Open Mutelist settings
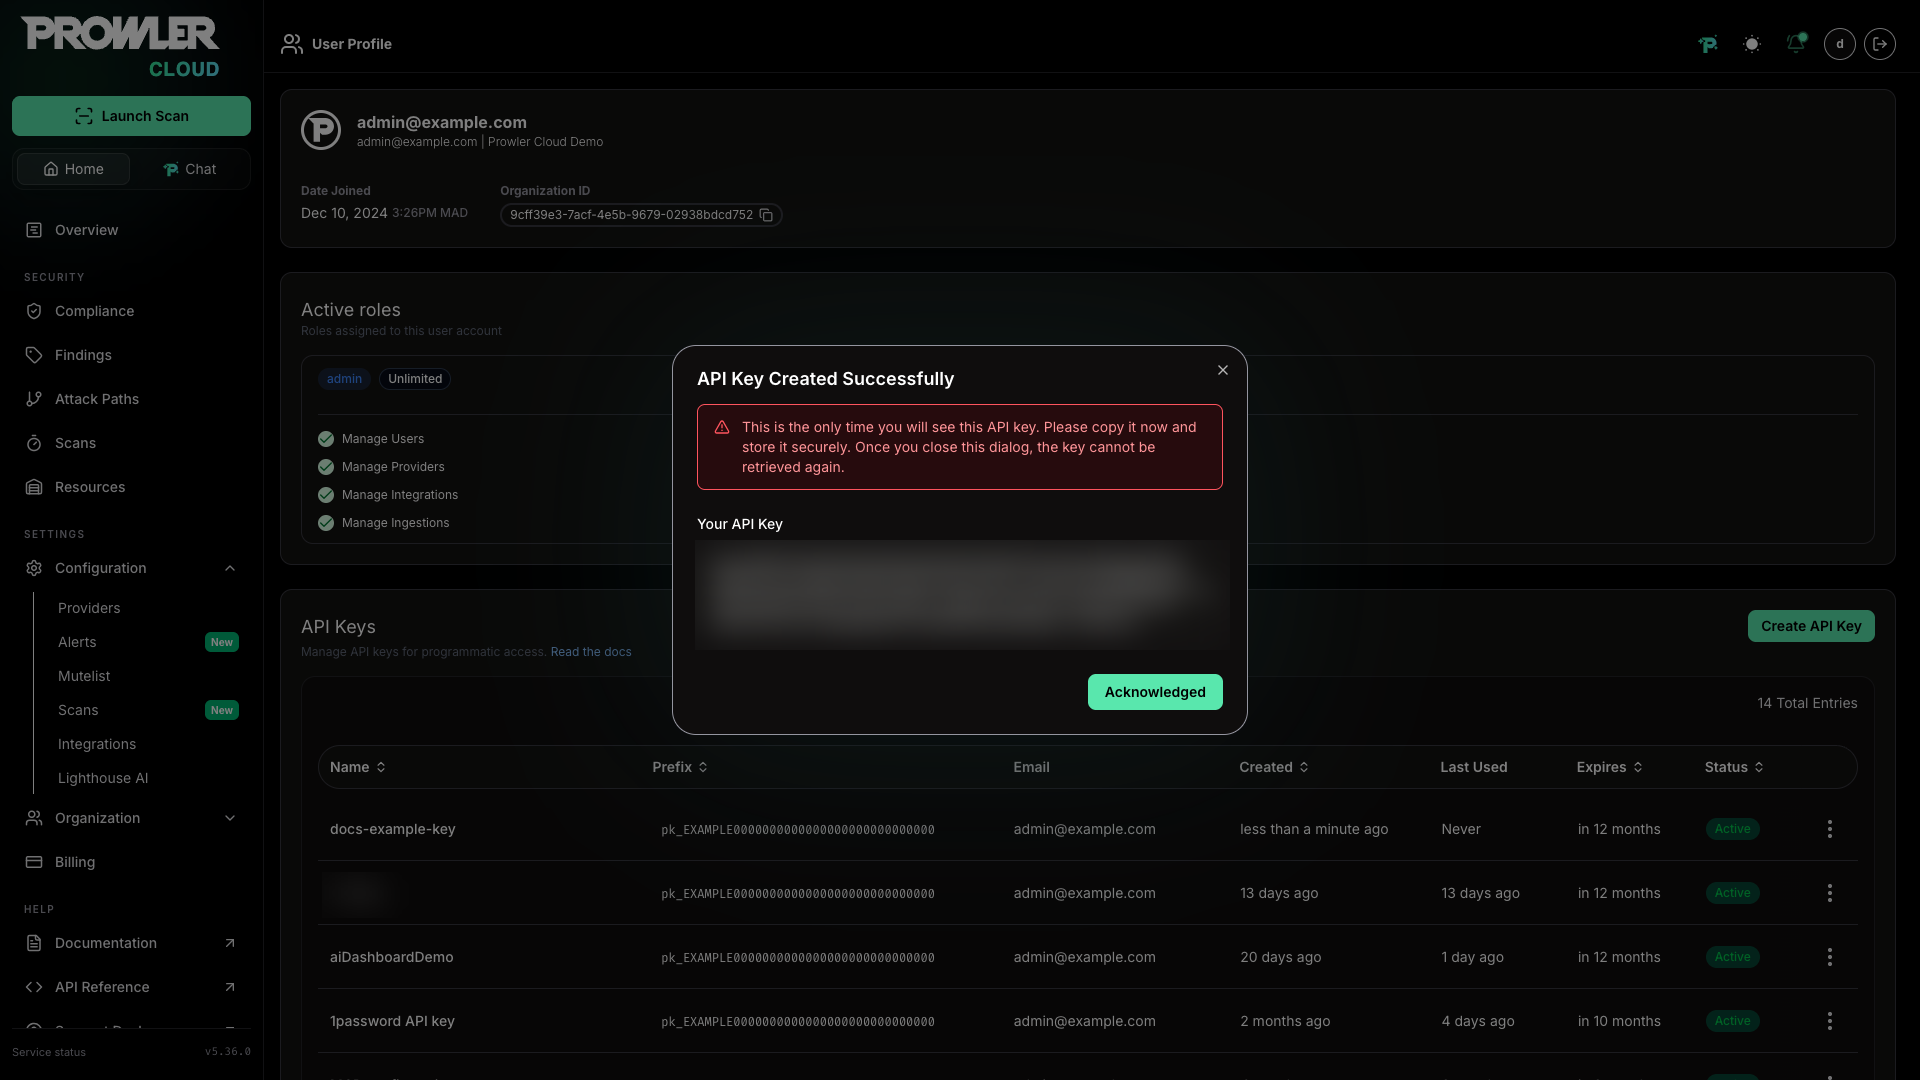This screenshot has height=1080, width=1920. coord(84,676)
